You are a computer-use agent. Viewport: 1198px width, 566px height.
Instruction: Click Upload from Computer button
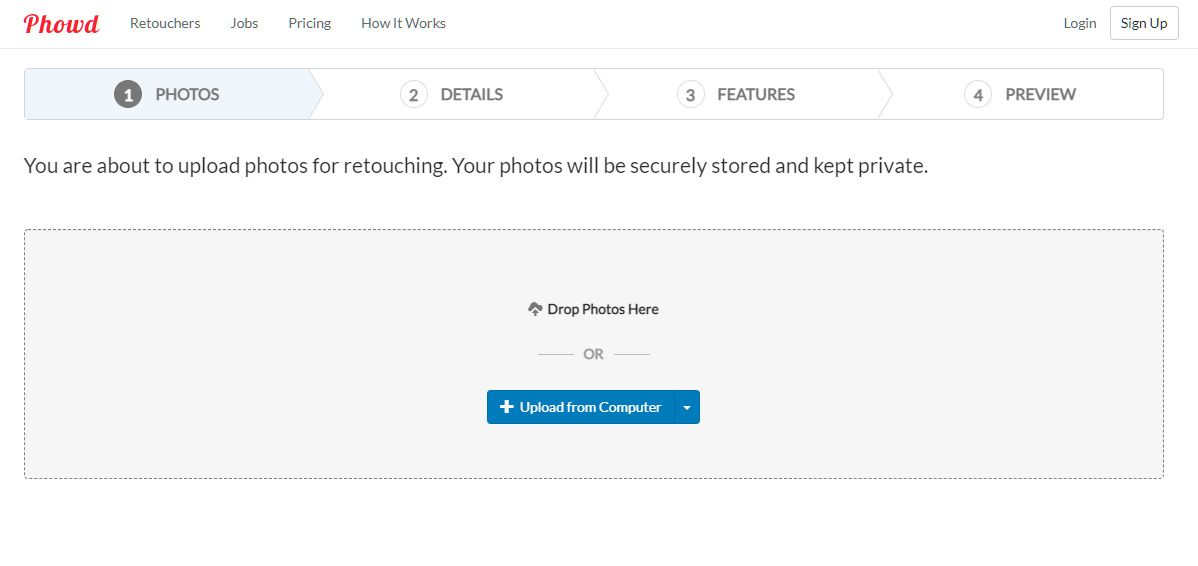click(x=581, y=407)
